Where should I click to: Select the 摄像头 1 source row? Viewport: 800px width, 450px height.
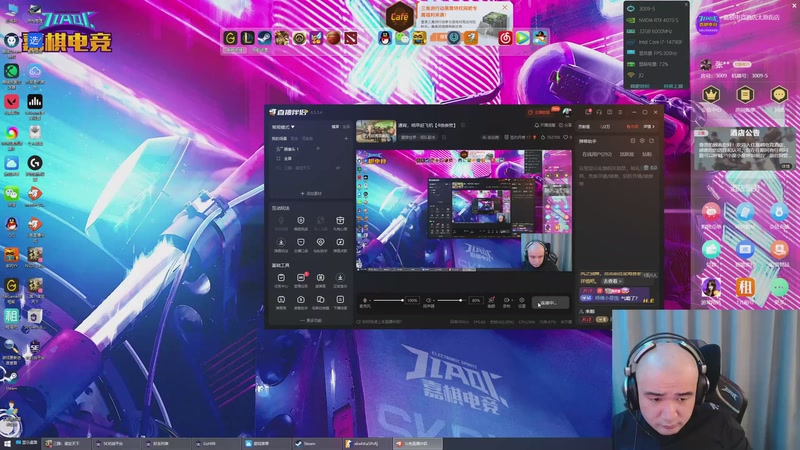point(310,149)
